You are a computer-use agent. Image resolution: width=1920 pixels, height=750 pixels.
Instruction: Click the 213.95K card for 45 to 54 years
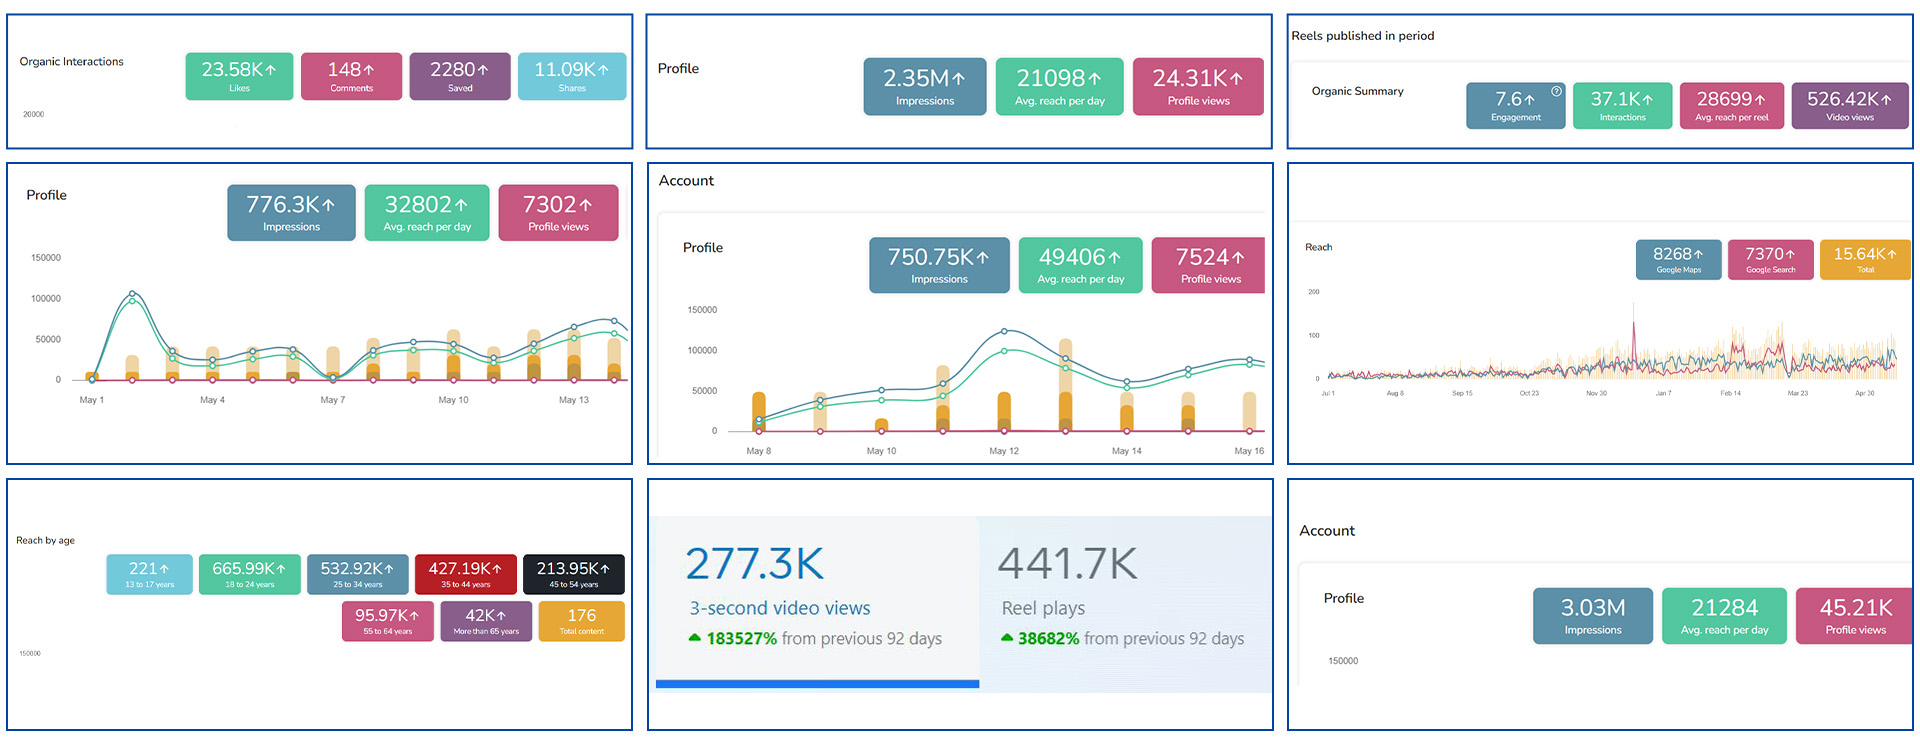pos(573,574)
